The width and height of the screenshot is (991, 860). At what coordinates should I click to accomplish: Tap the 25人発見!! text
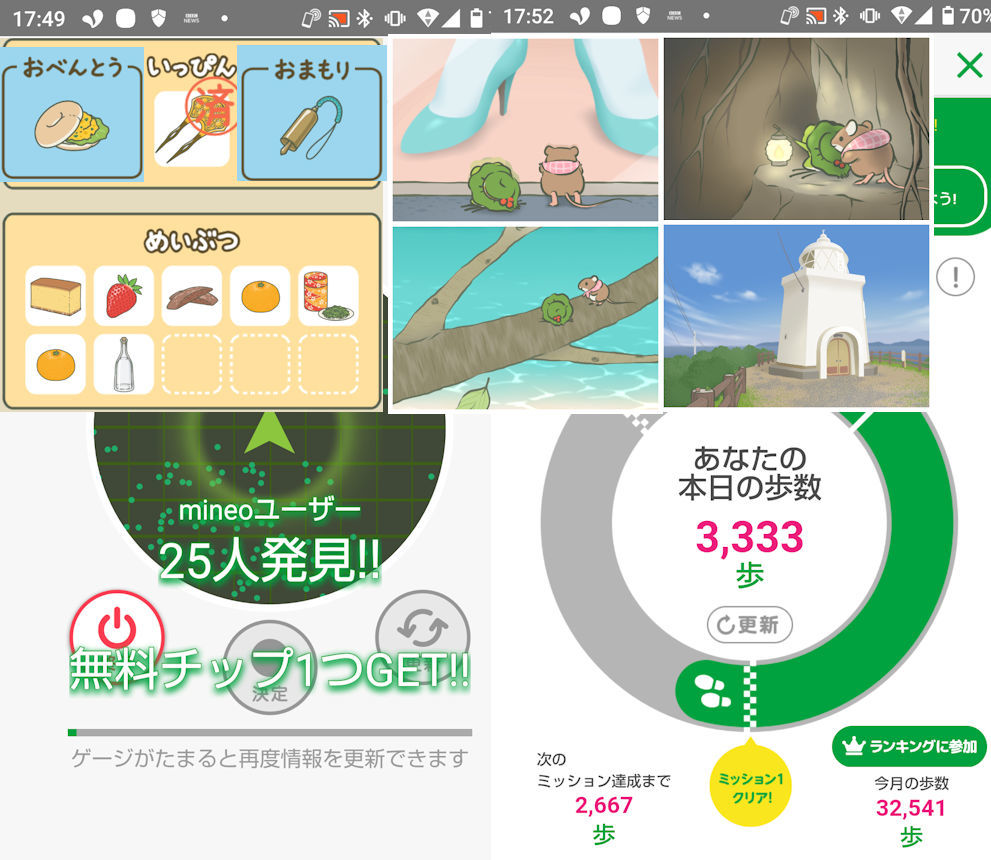click(270, 560)
